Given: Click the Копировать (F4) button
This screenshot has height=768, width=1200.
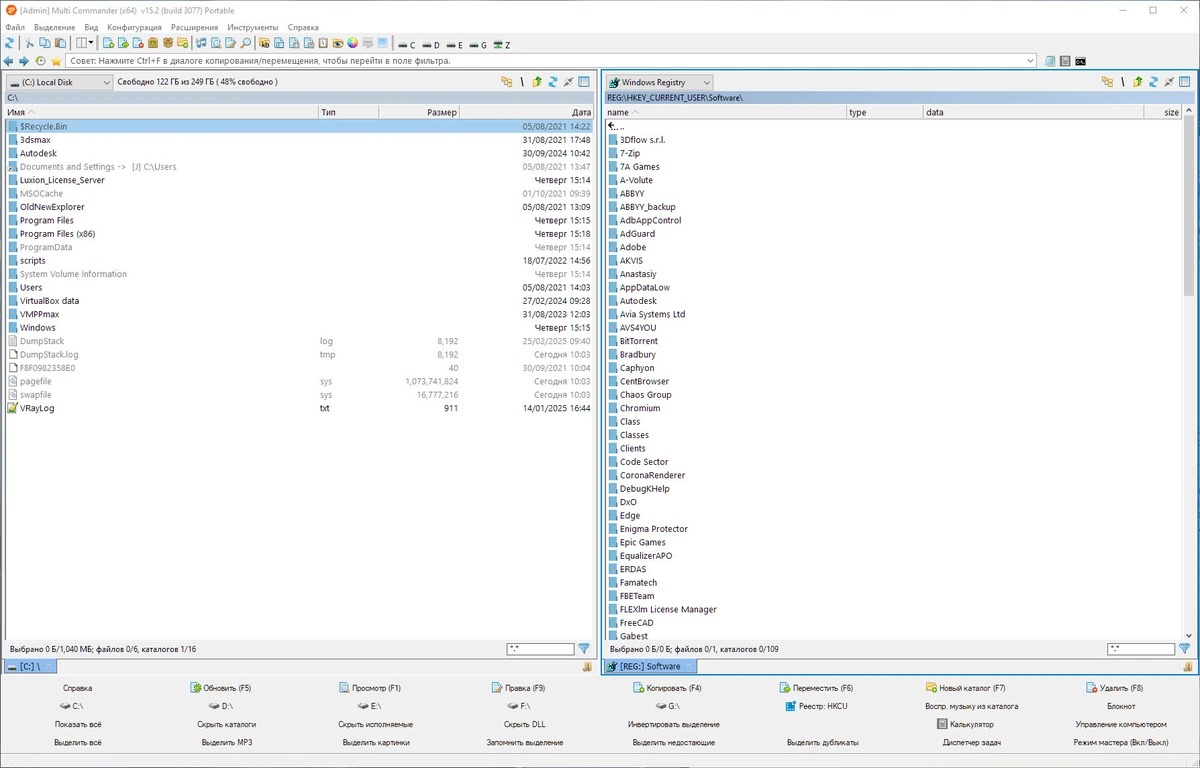Looking at the screenshot, I should point(667,688).
